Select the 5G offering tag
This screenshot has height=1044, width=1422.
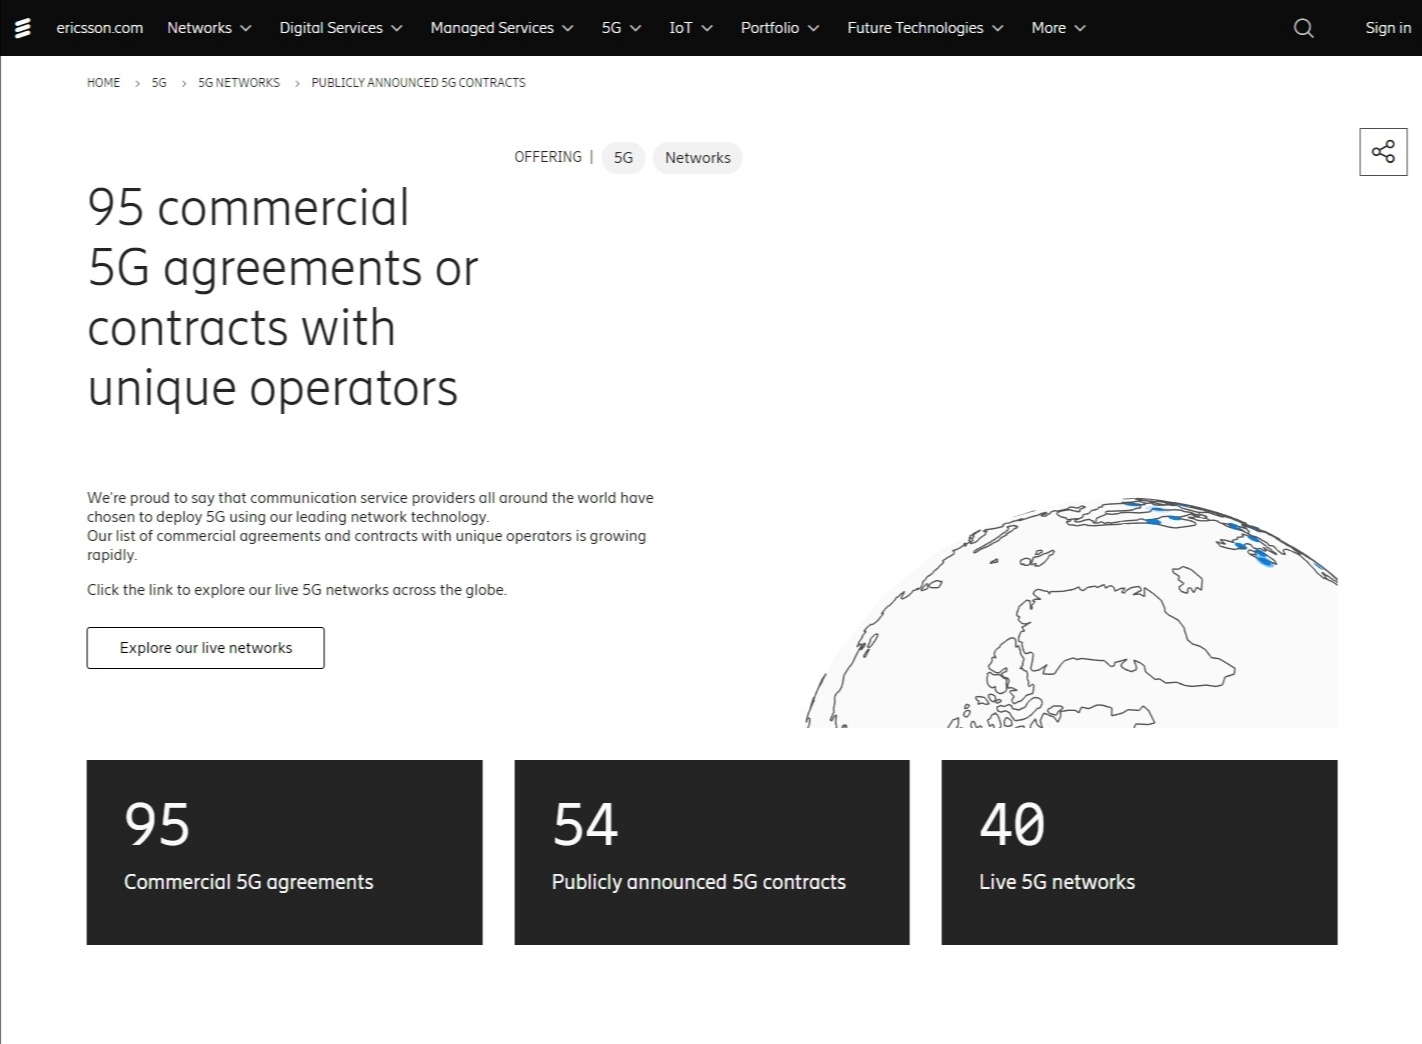[623, 158]
